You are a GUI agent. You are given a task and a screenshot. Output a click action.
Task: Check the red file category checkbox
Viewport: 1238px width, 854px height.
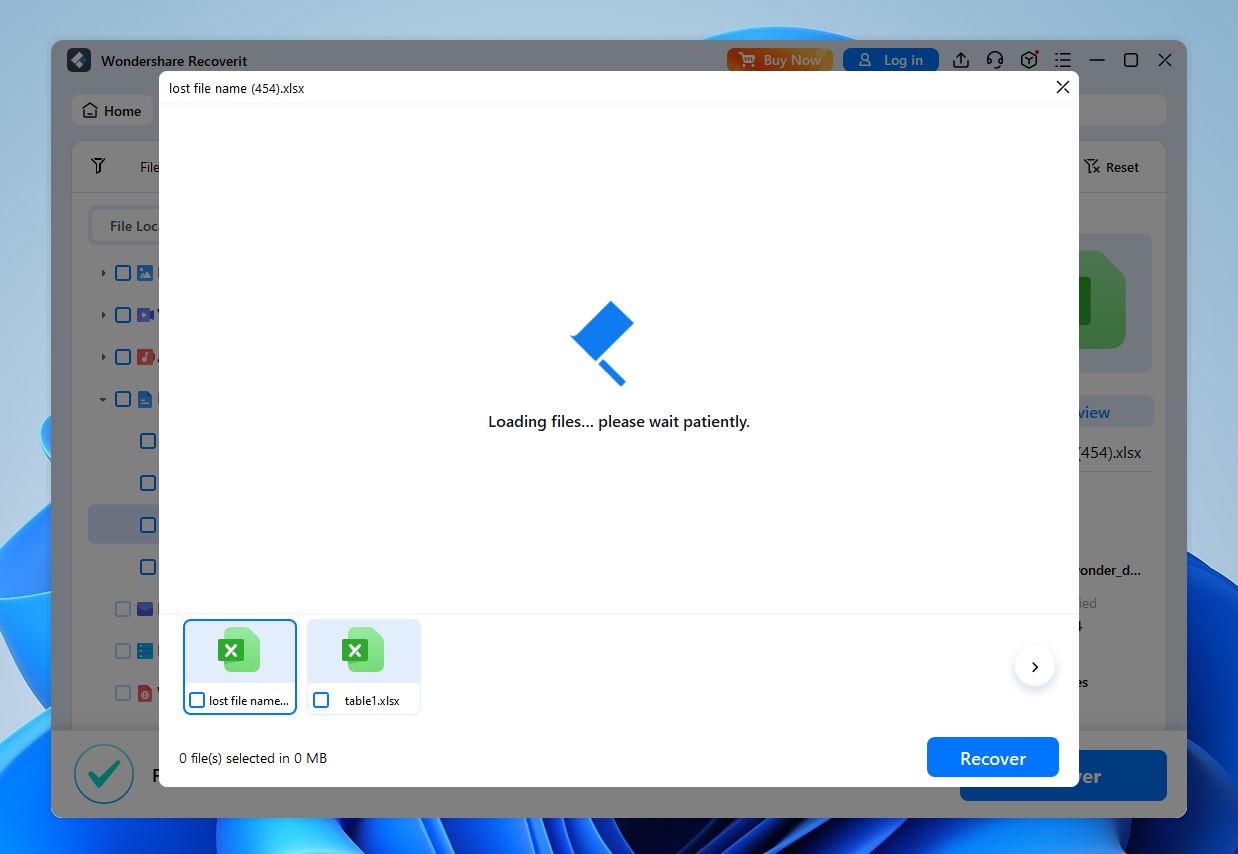pos(123,693)
